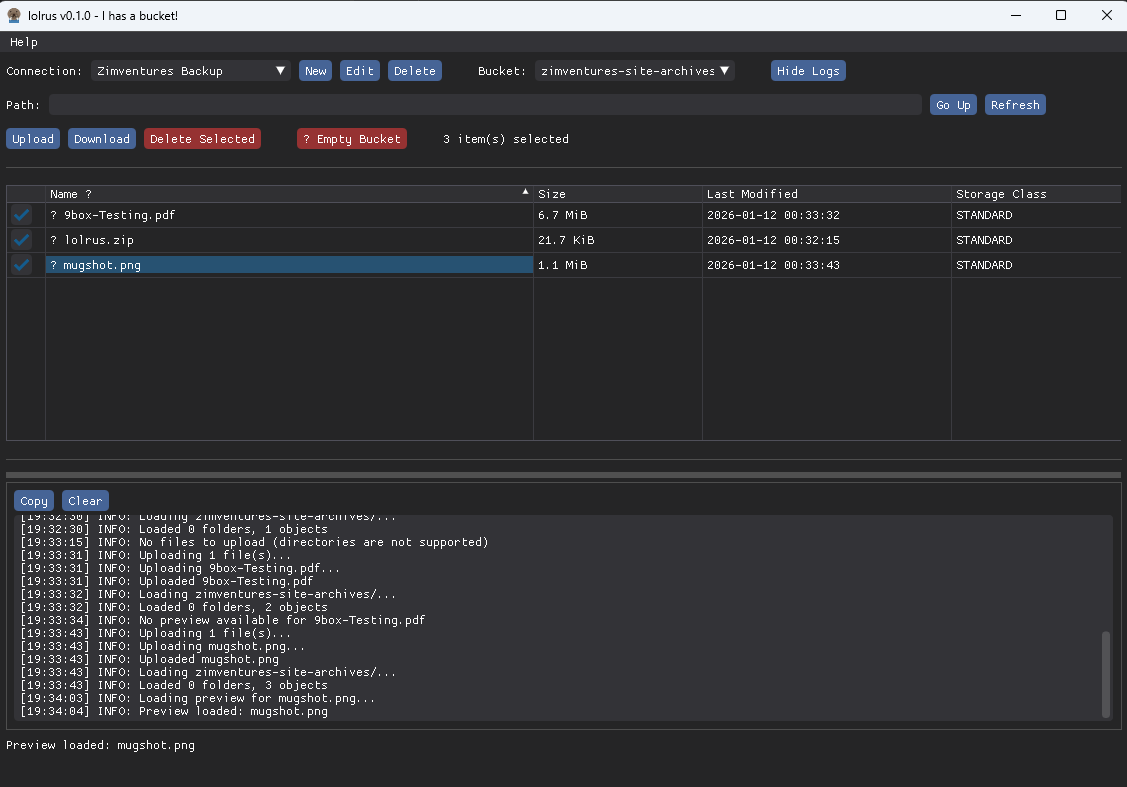This screenshot has width=1127, height=787.
Task: Uncheck the lolrus.zip row checkbox
Action: (21, 239)
